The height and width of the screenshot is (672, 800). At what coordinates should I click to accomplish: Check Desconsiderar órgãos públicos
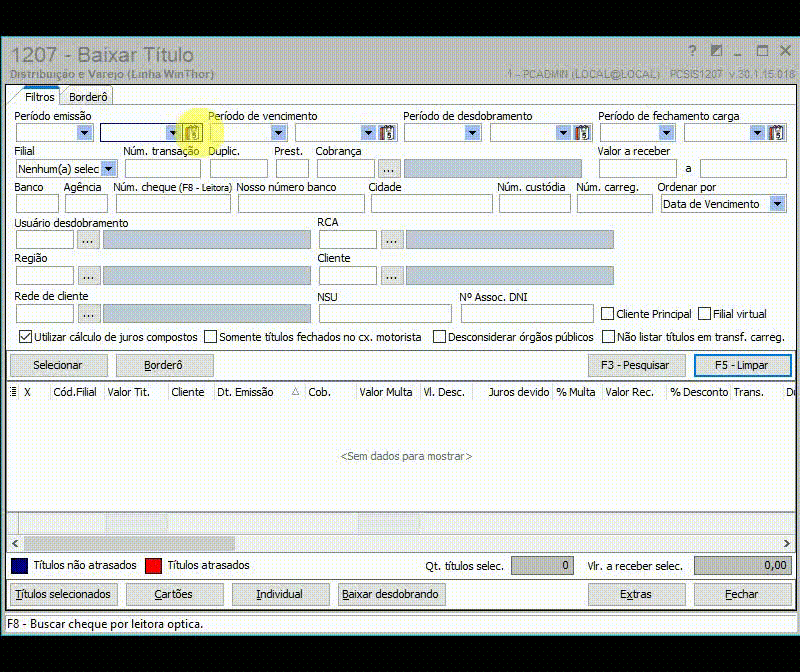(439, 337)
